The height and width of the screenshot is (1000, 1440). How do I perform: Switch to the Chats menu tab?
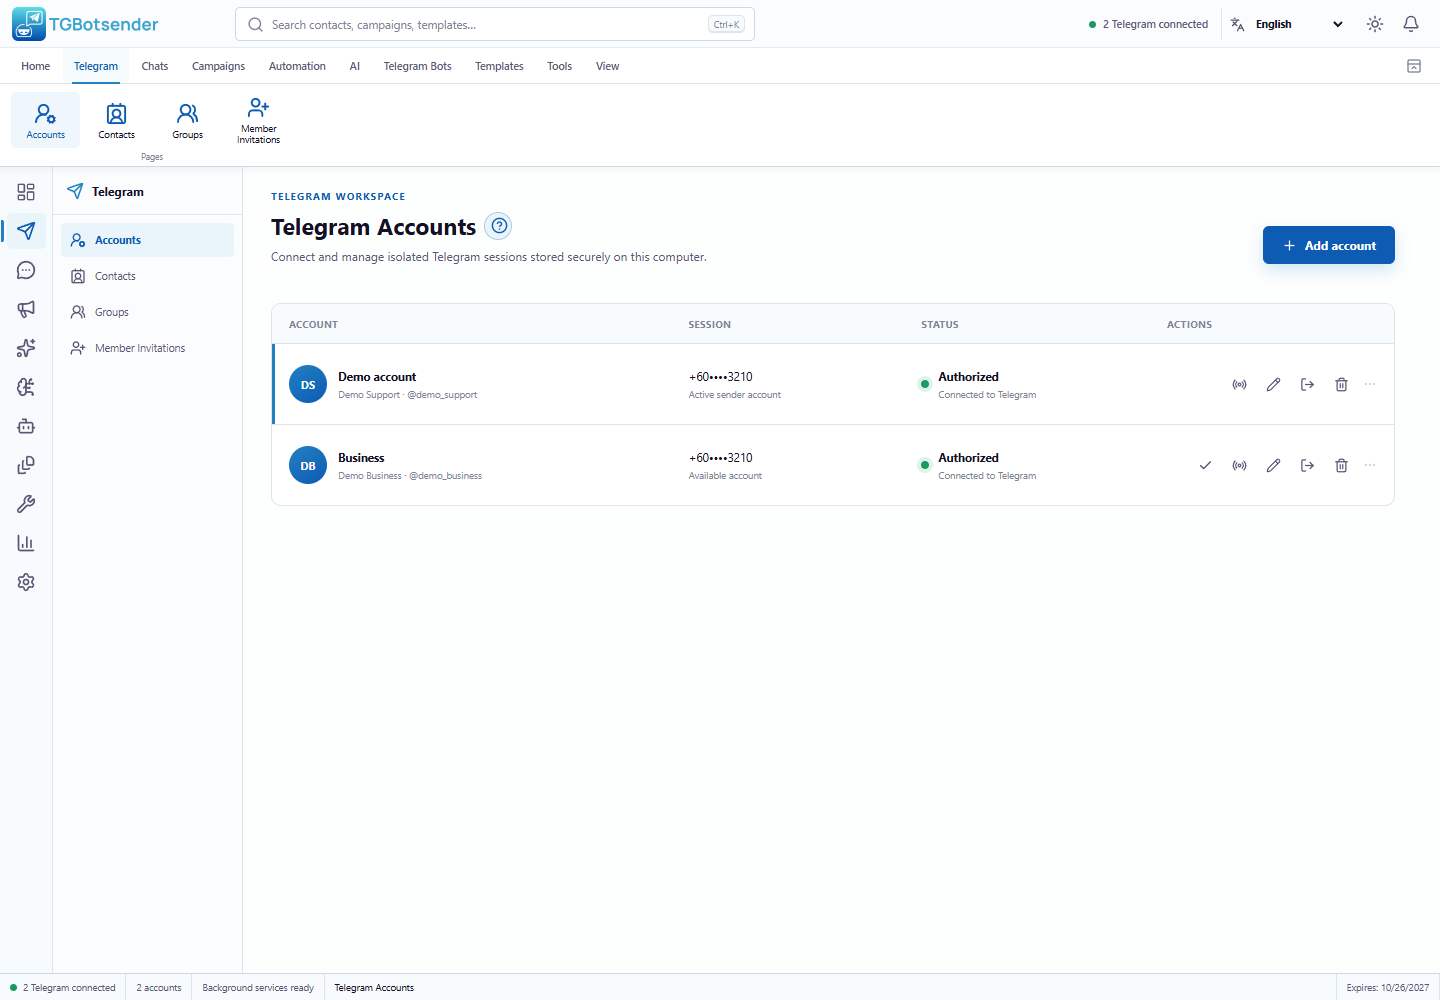(155, 66)
